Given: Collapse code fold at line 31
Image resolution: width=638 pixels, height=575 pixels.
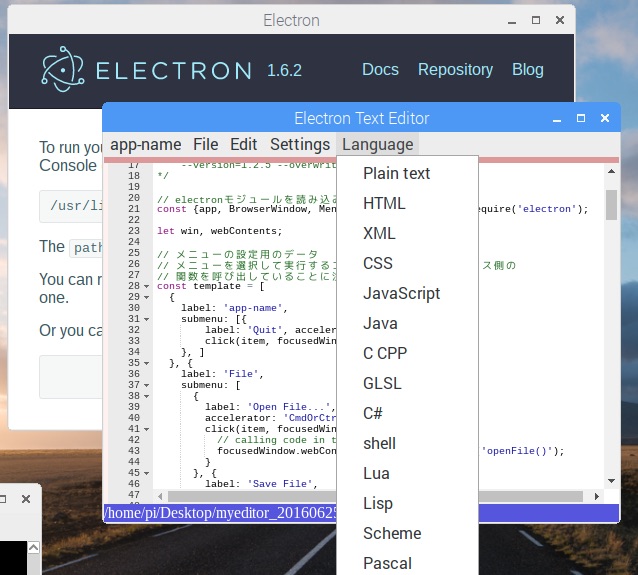Looking at the screenshot, I should 146,319.
